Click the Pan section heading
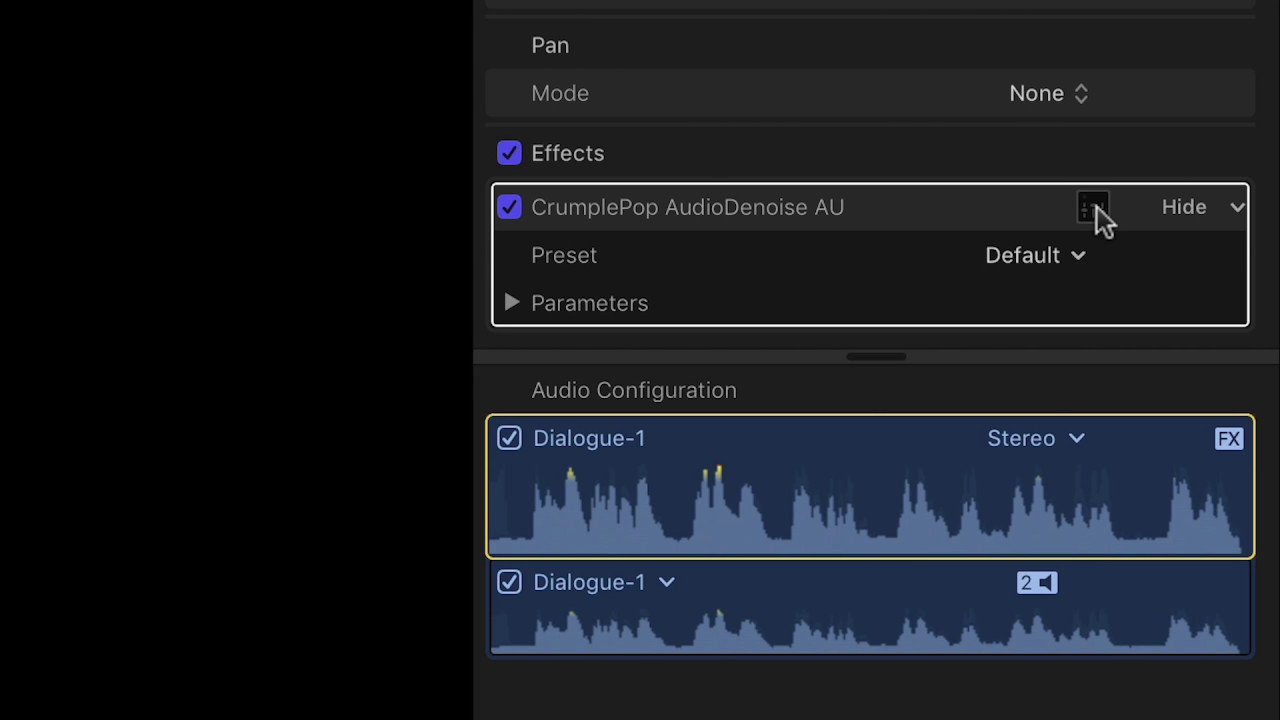This screenshot has height=720, width=1280. click(x=550, y=45)
